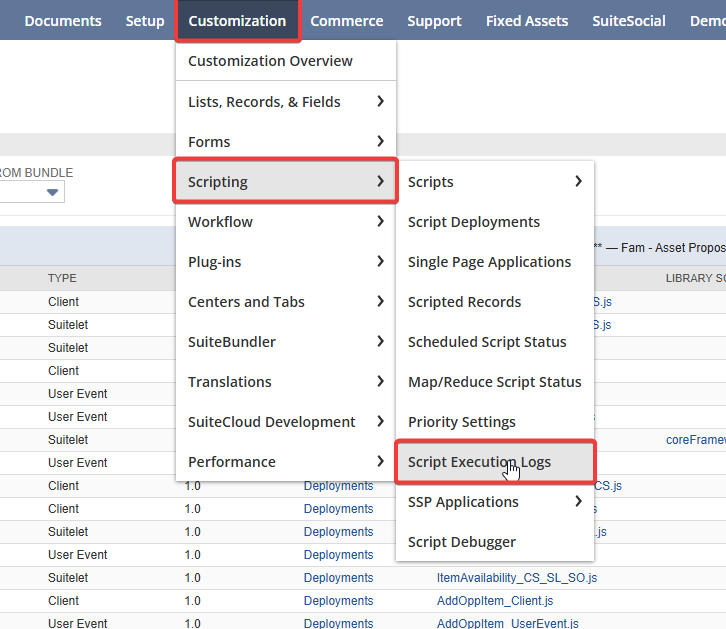Screen dimensions: 726x629
Task: Open ItemAvailability_CS_SL_SO.js script file link
Action: tap(517, 578)
